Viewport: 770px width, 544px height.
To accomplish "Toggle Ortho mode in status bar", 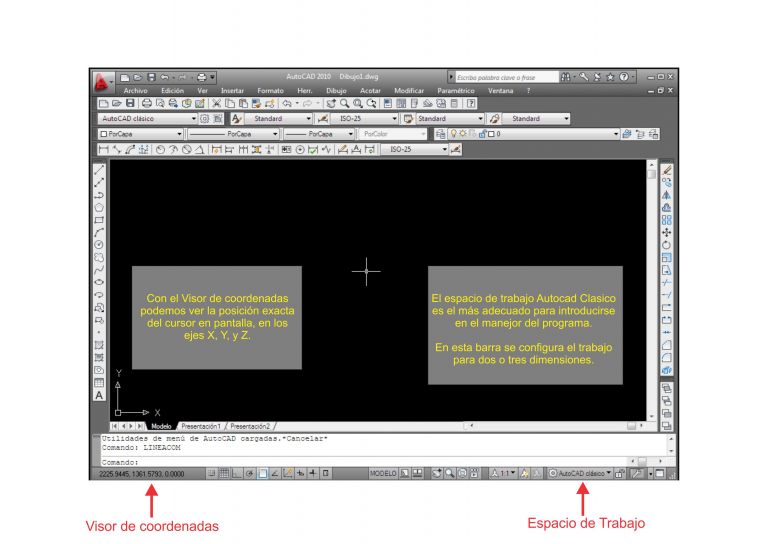I will (x=237, y=473).
